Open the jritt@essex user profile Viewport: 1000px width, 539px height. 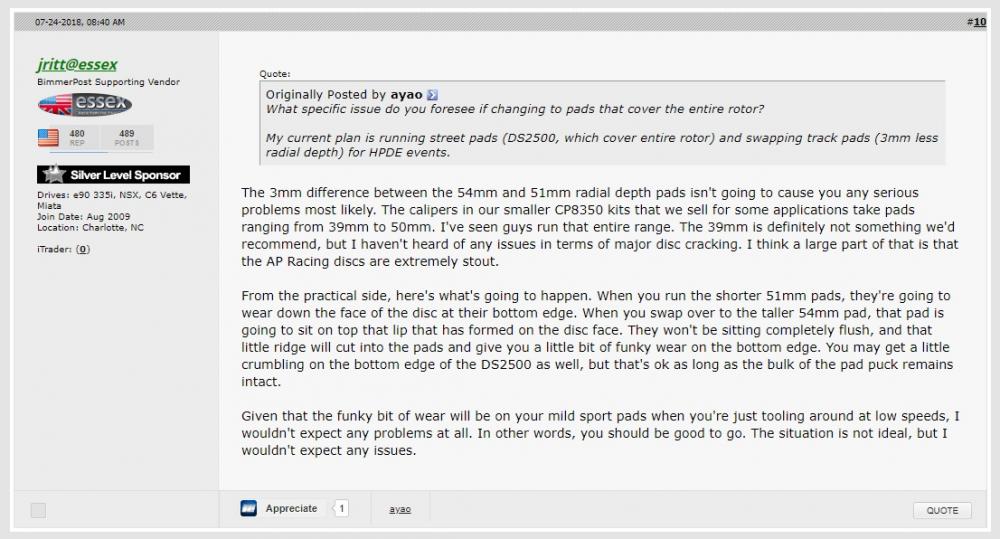pos(77,64)
